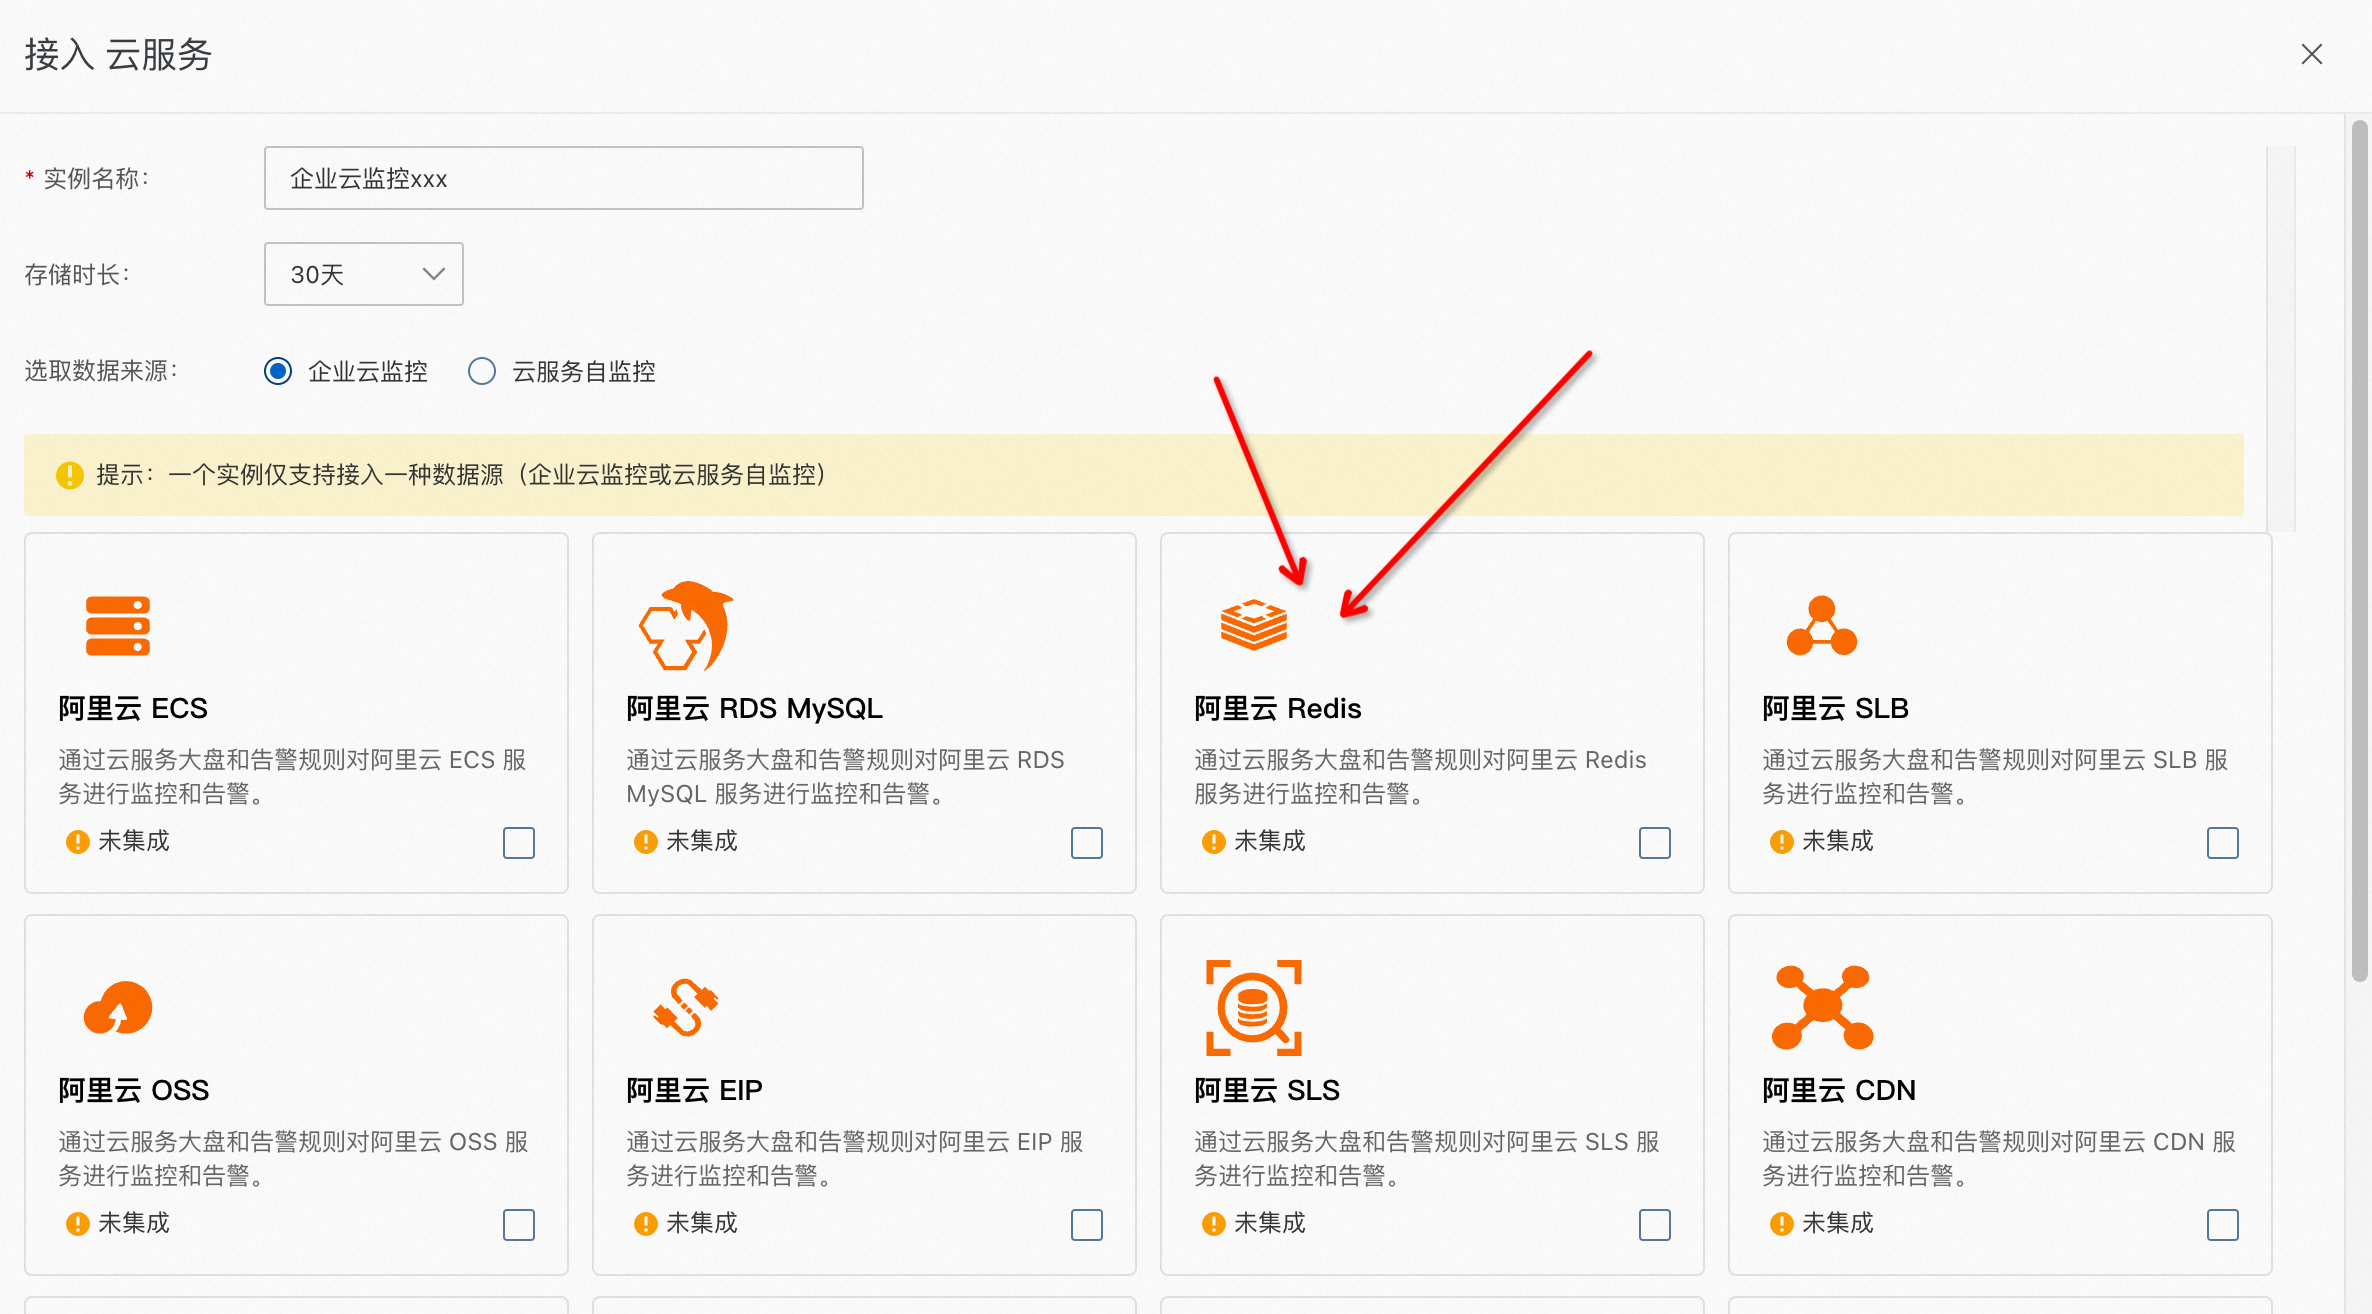Click the RDS MySQL dolphin icon
The height and width of the screenshot is (1314, 2372).
click(x=686, y=626)
